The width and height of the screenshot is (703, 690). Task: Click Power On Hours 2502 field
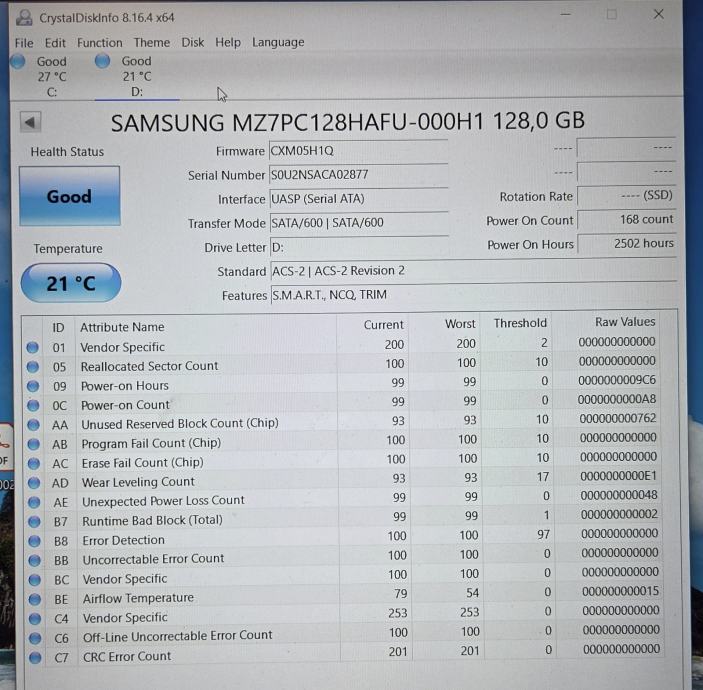[x=627, y=243]
